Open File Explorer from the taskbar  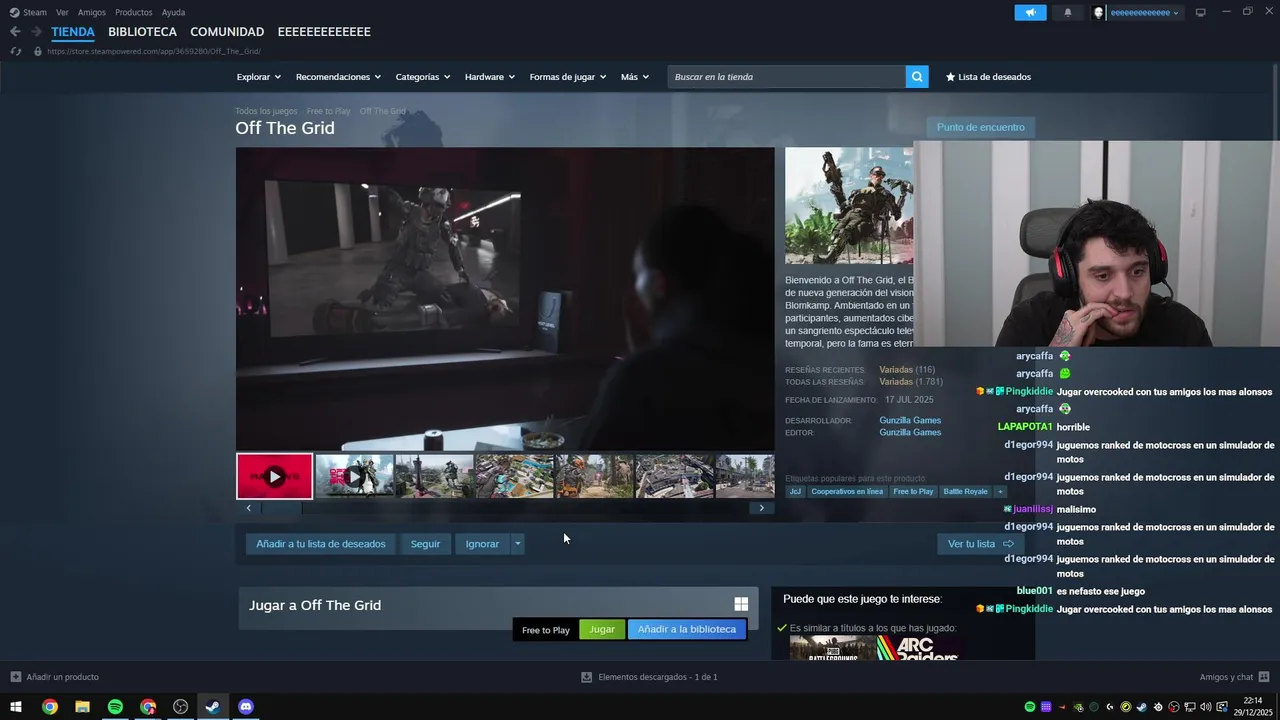click(x=82, y=707)
